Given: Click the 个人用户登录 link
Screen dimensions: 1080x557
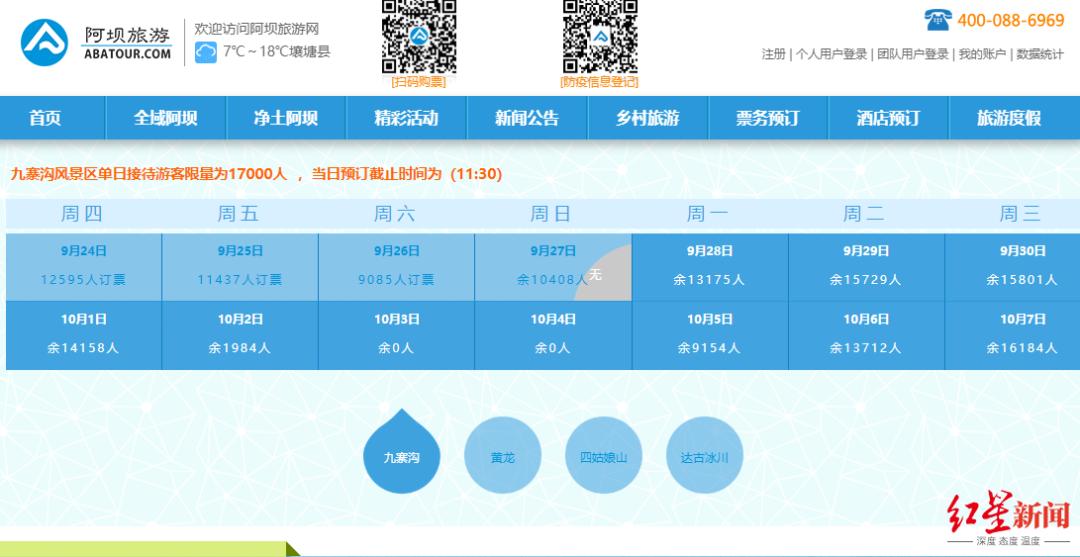Looking at the screenshot, I should coord(831,54).
